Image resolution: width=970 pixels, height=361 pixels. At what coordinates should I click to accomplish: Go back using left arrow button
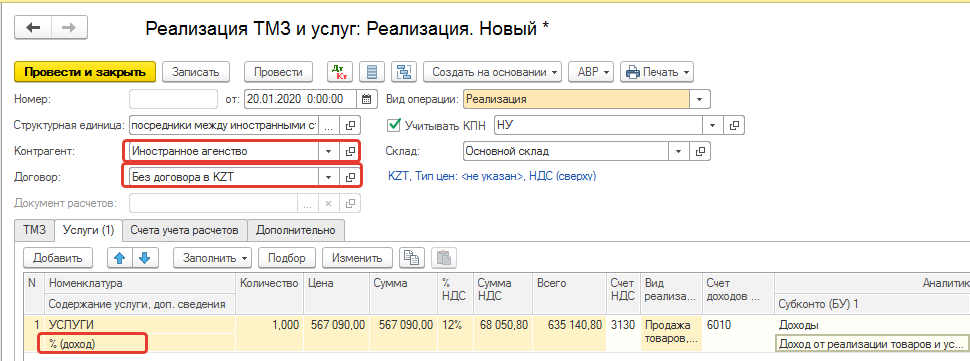pyautogui.click(x=32, y=28)
